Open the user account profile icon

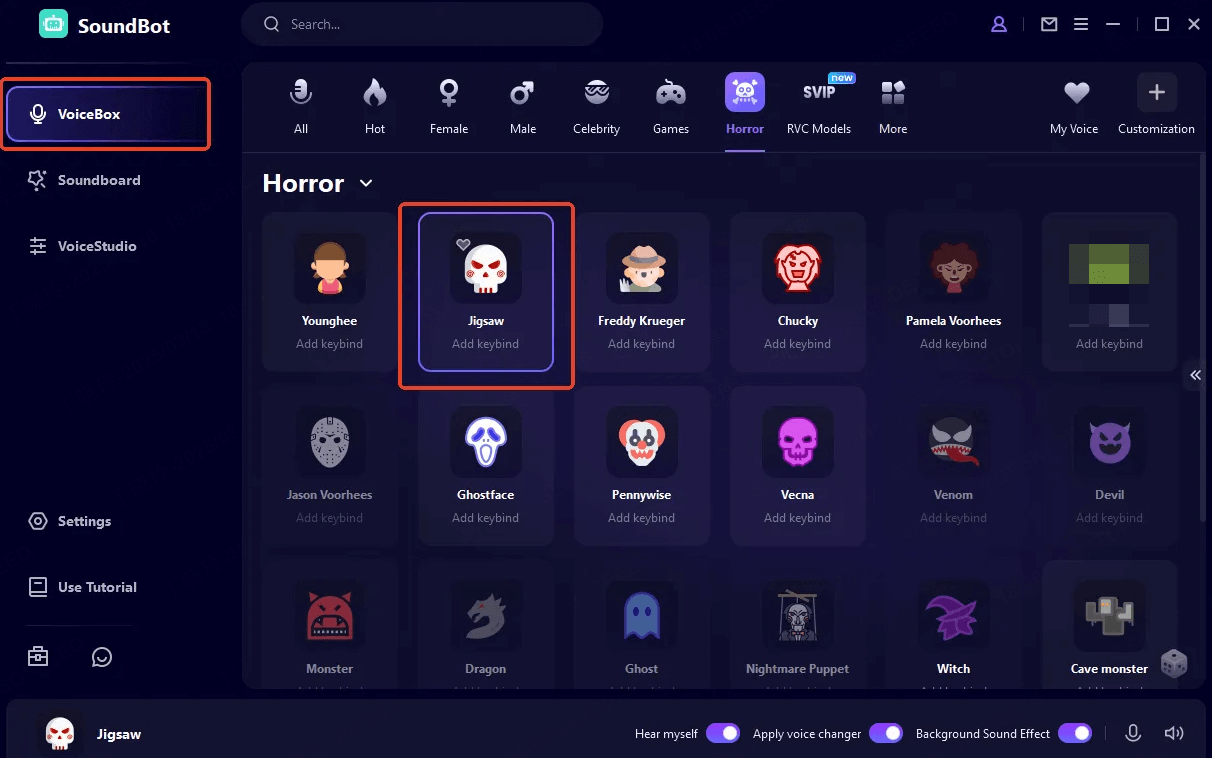point(999,24)
